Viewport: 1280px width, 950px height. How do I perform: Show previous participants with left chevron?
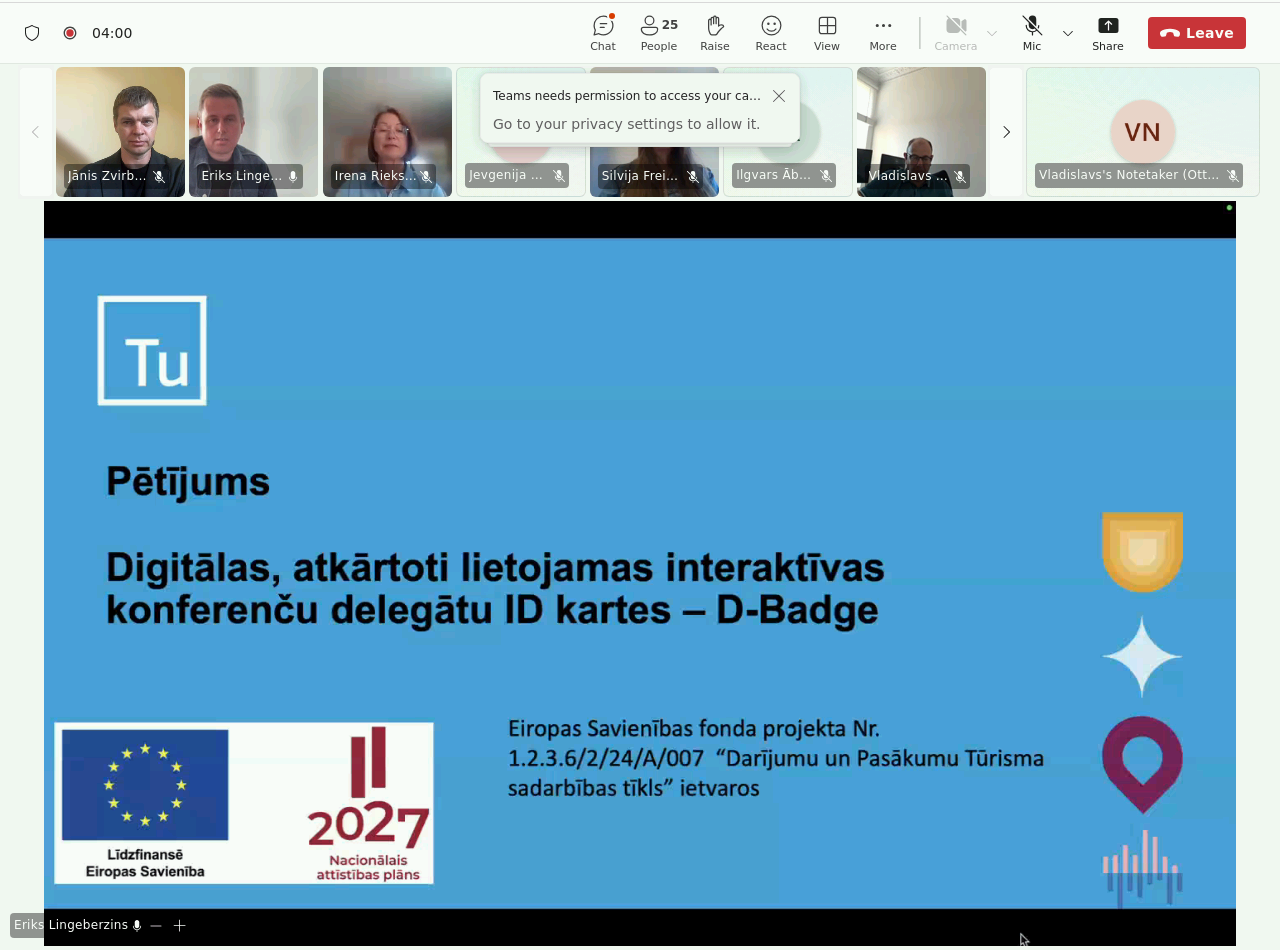click(x=35, y=132)
